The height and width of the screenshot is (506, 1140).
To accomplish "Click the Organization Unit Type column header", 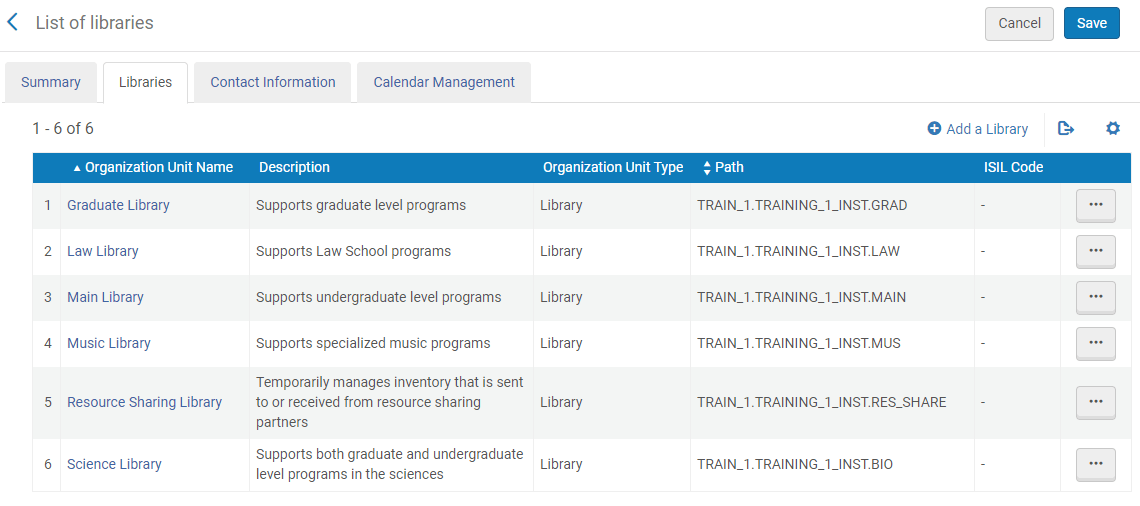I will 613,167.
